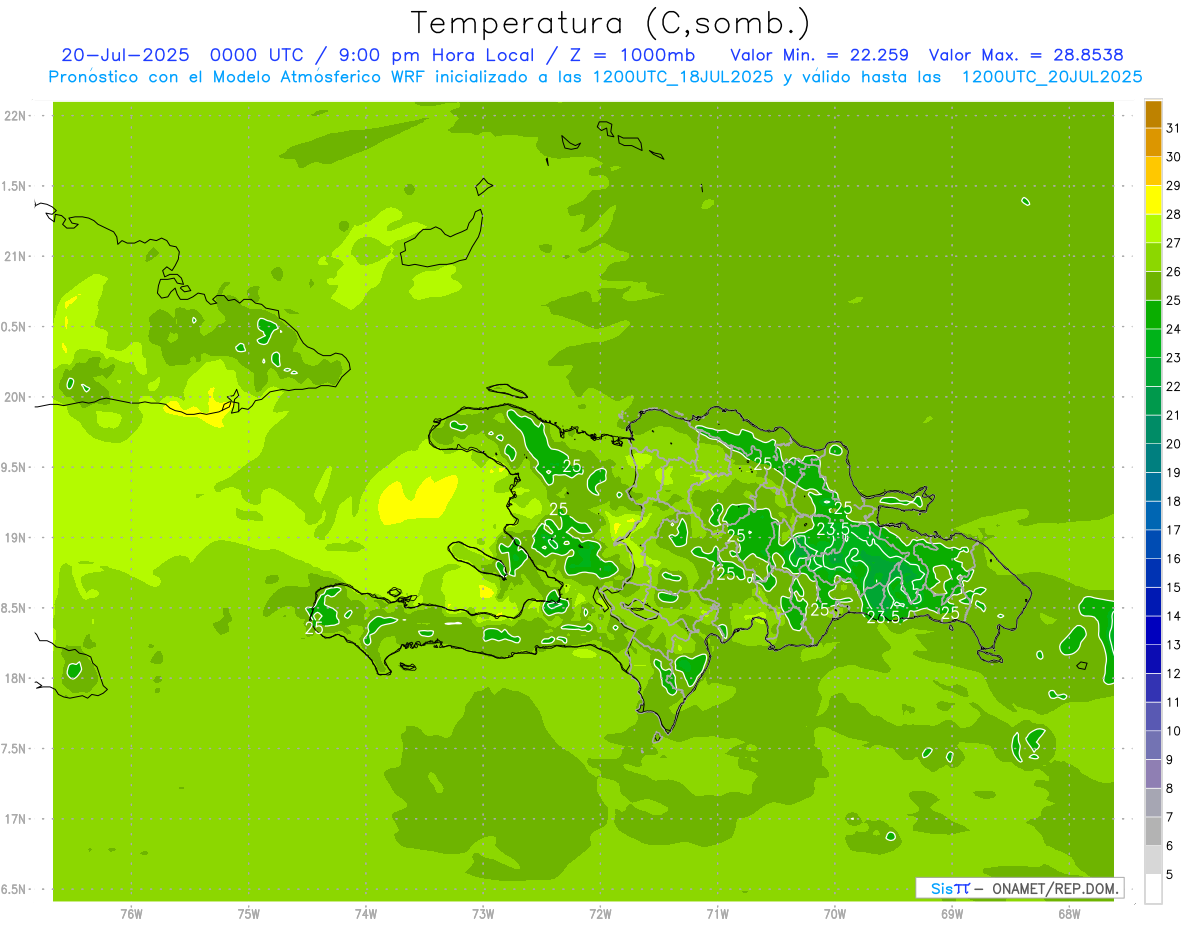Pick the orange swatch between colorbar 30 and 31
This screenshot has height=927, width=1200.
click(1154, 142)
